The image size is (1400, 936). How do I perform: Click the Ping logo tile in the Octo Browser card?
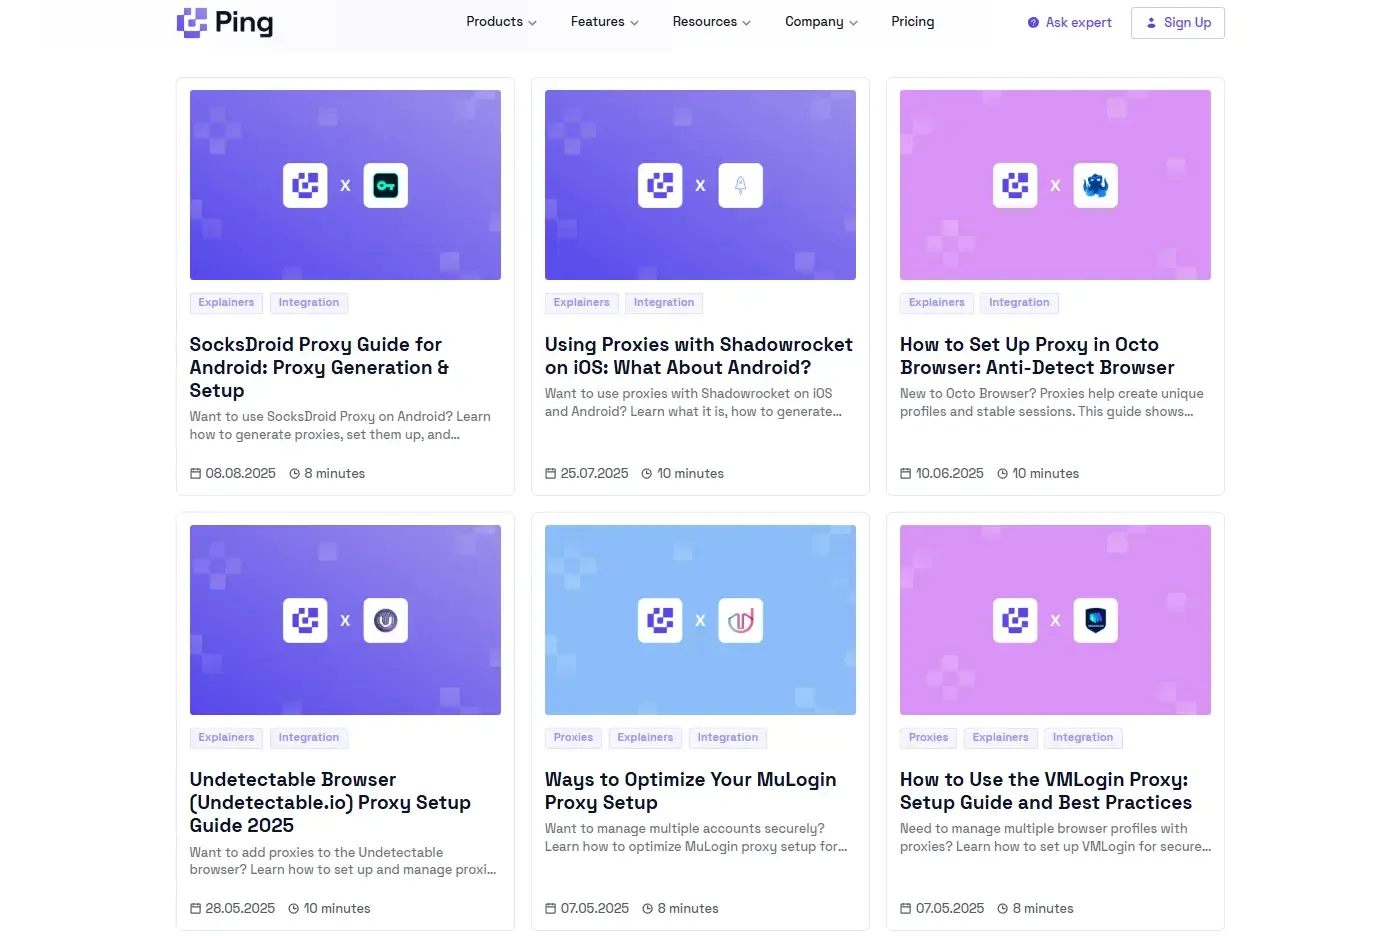pyautogui.click(x=1015, y=185)
